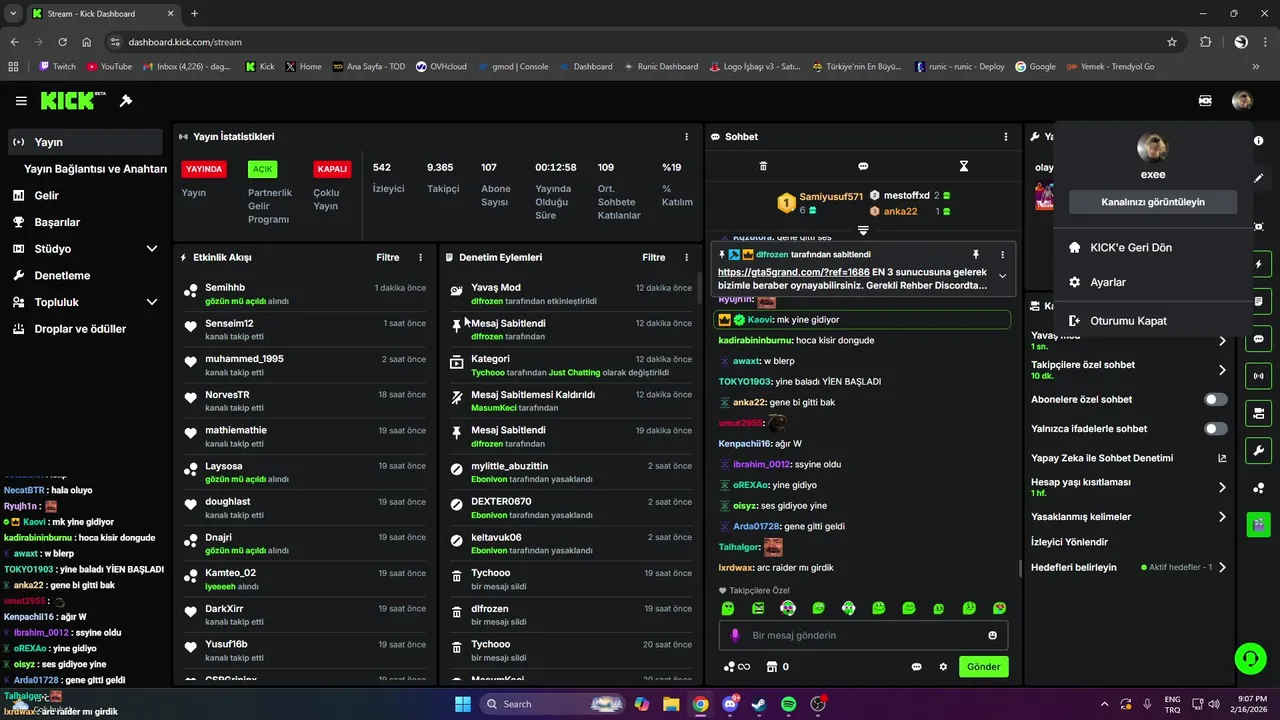Click the KAPALI Çoklu Yayın badge
The image size is (1280, 720).
point(332,169)
